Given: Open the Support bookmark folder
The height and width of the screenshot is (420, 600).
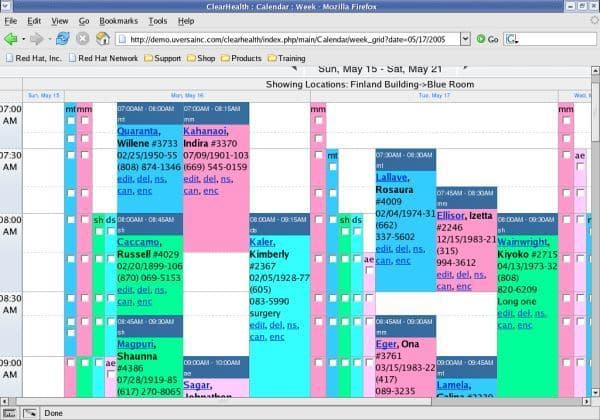Looking at the screenshot, I should pos(161,58).
